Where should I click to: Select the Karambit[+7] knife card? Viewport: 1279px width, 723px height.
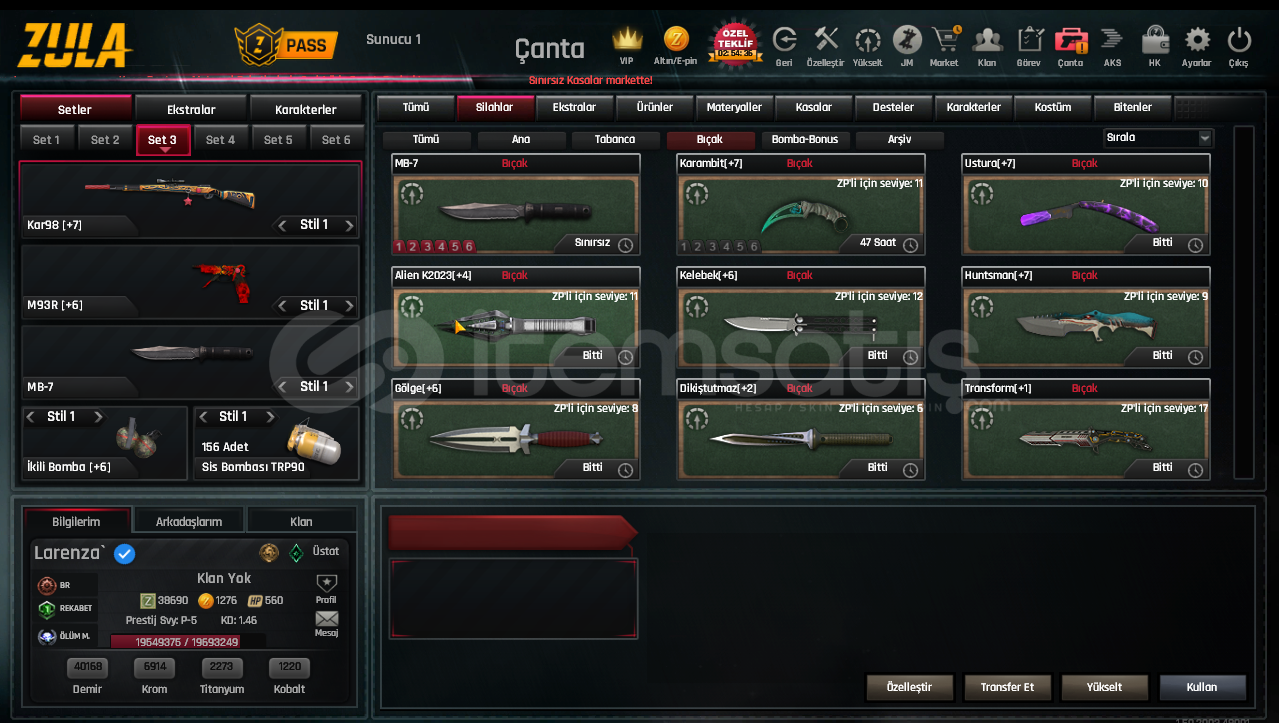[801, 204]
